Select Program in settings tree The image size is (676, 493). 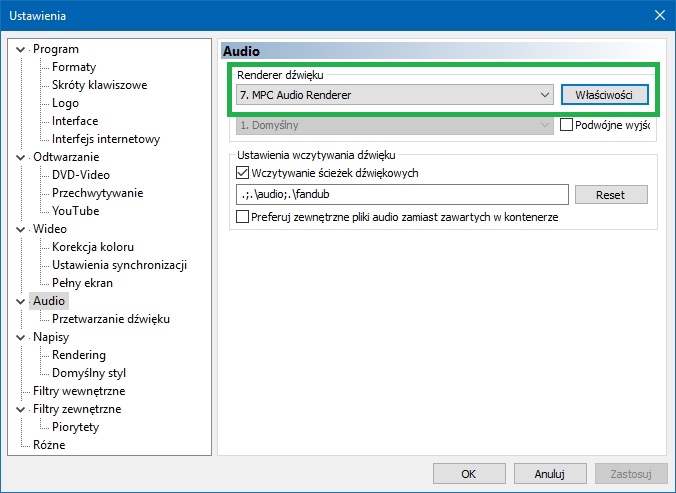click(x=56, y=49)
